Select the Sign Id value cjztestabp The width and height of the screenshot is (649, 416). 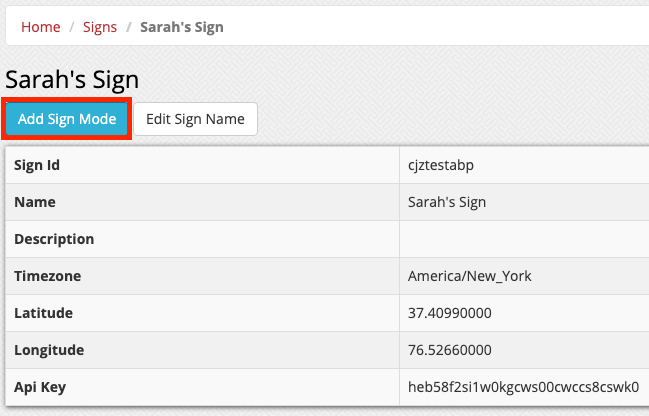[441, 165]
